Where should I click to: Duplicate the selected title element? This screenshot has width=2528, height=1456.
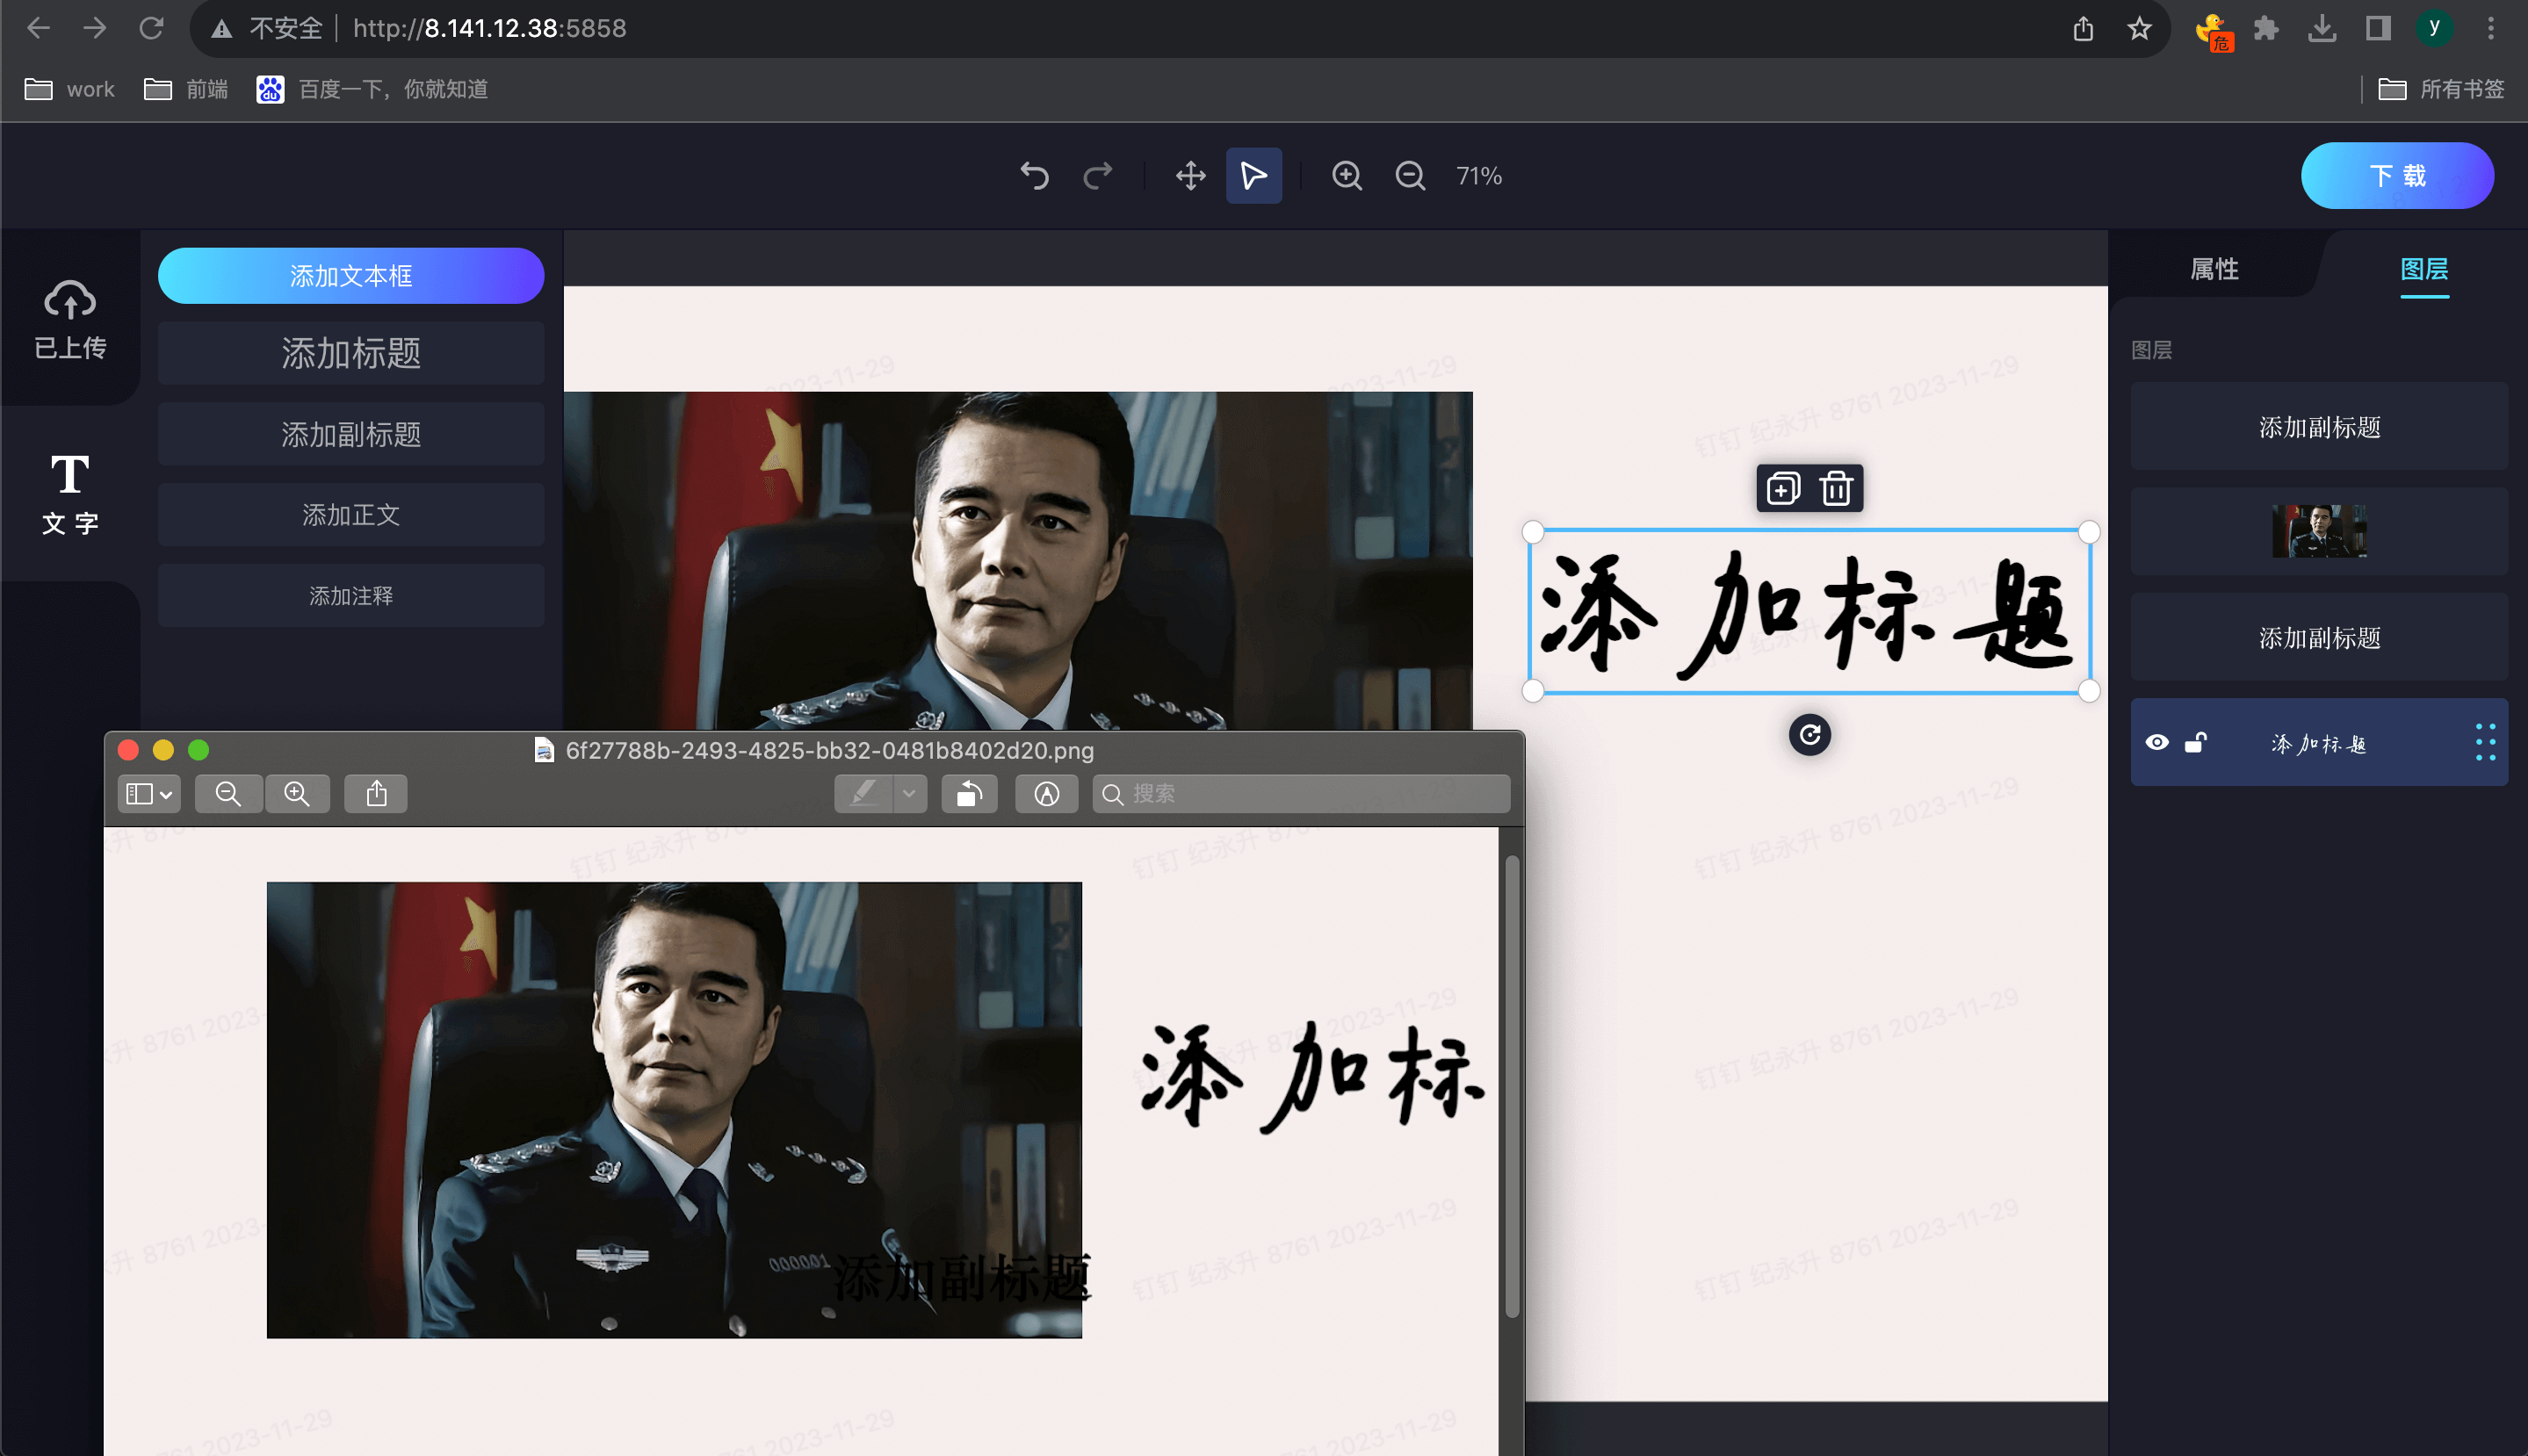pos(1783,488)
